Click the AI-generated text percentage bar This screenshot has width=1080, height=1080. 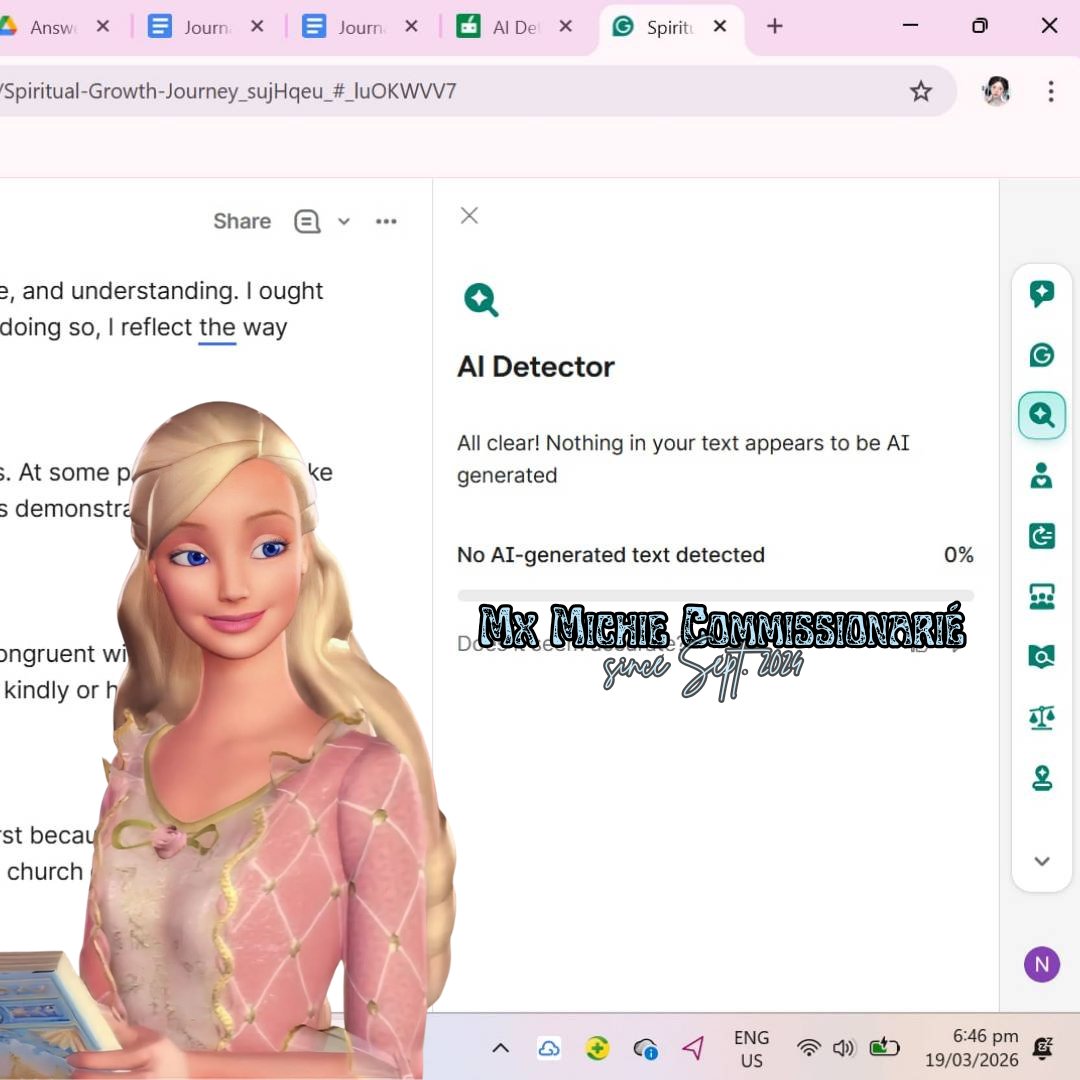pos(715,596)
